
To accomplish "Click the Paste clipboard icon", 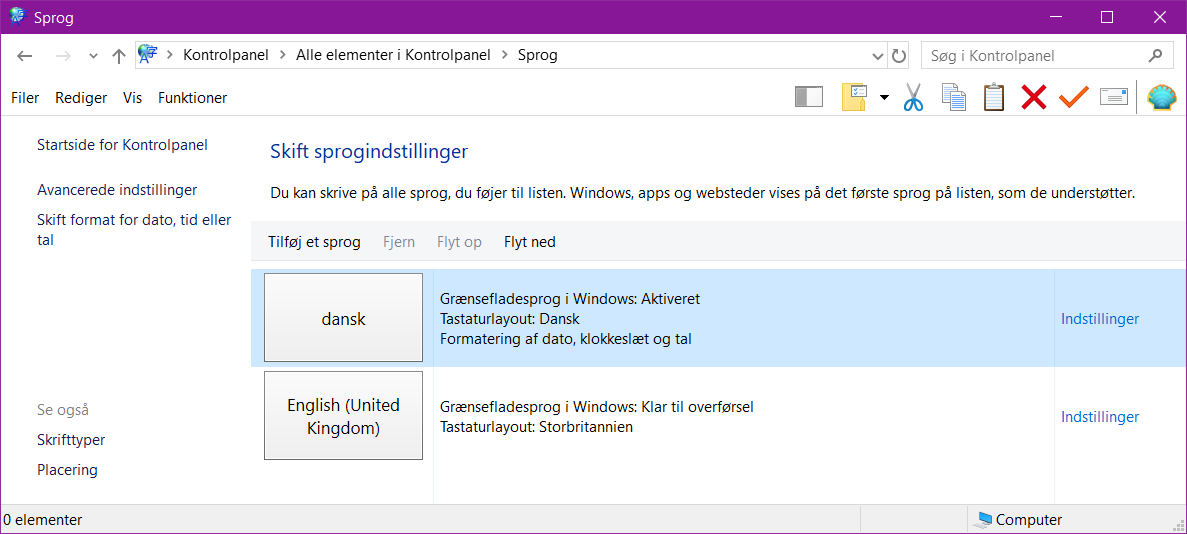I will (x=993, y=97).
